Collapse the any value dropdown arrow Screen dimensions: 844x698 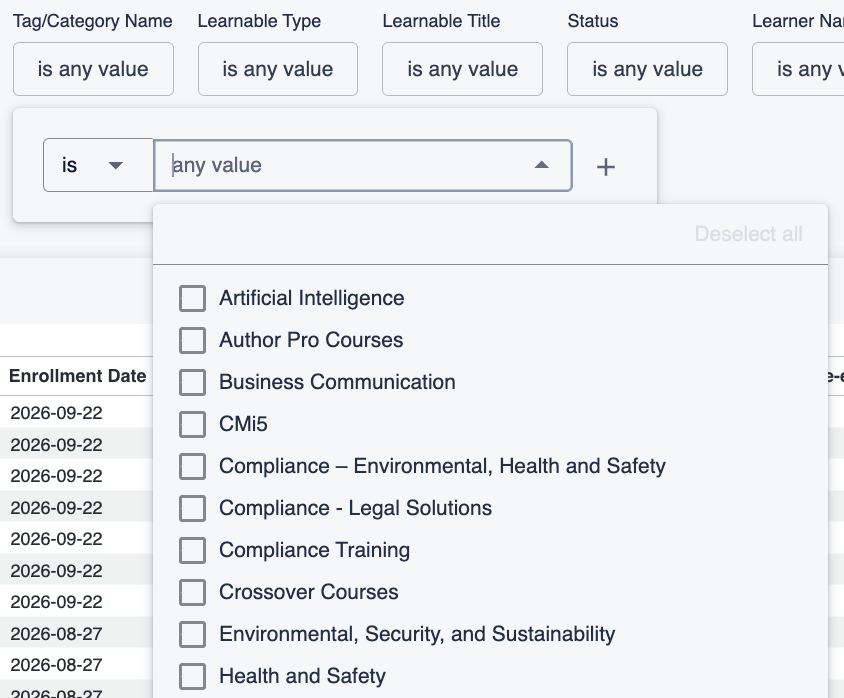[x=541, y=165]
